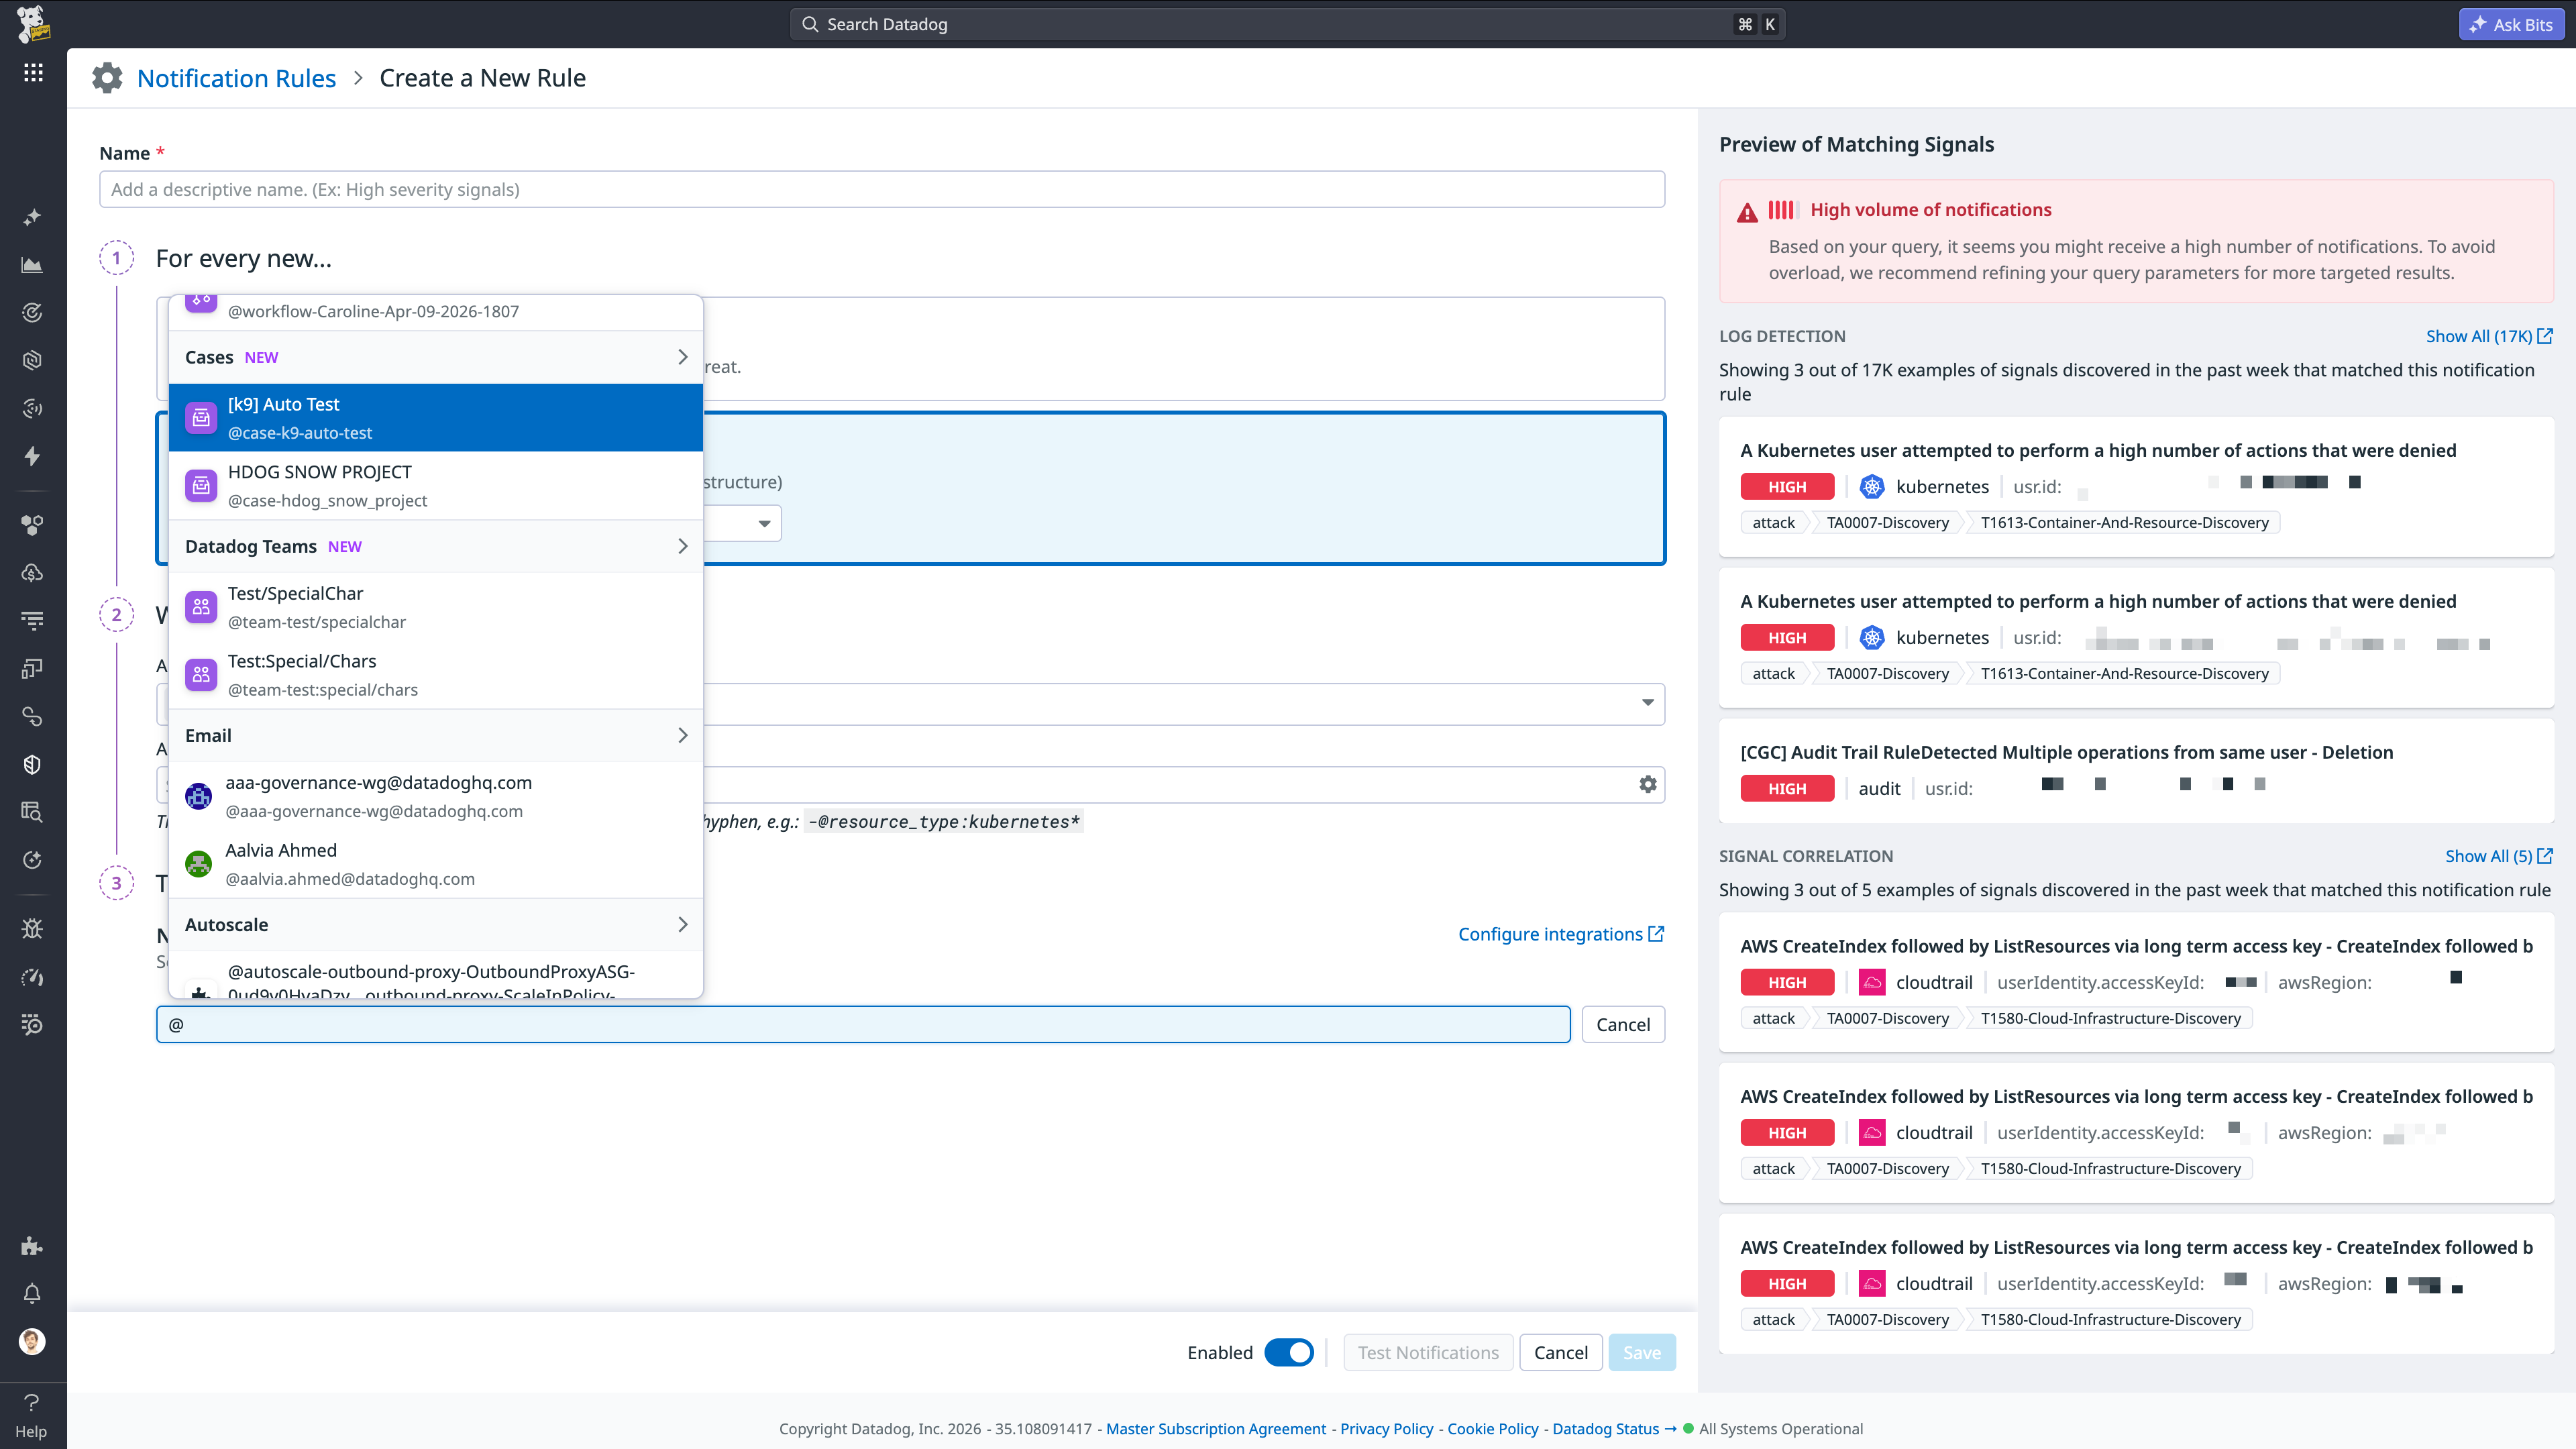Go back to Notification Rules breadcrumb
The image size is (2576, 1449).
[236, 78]
